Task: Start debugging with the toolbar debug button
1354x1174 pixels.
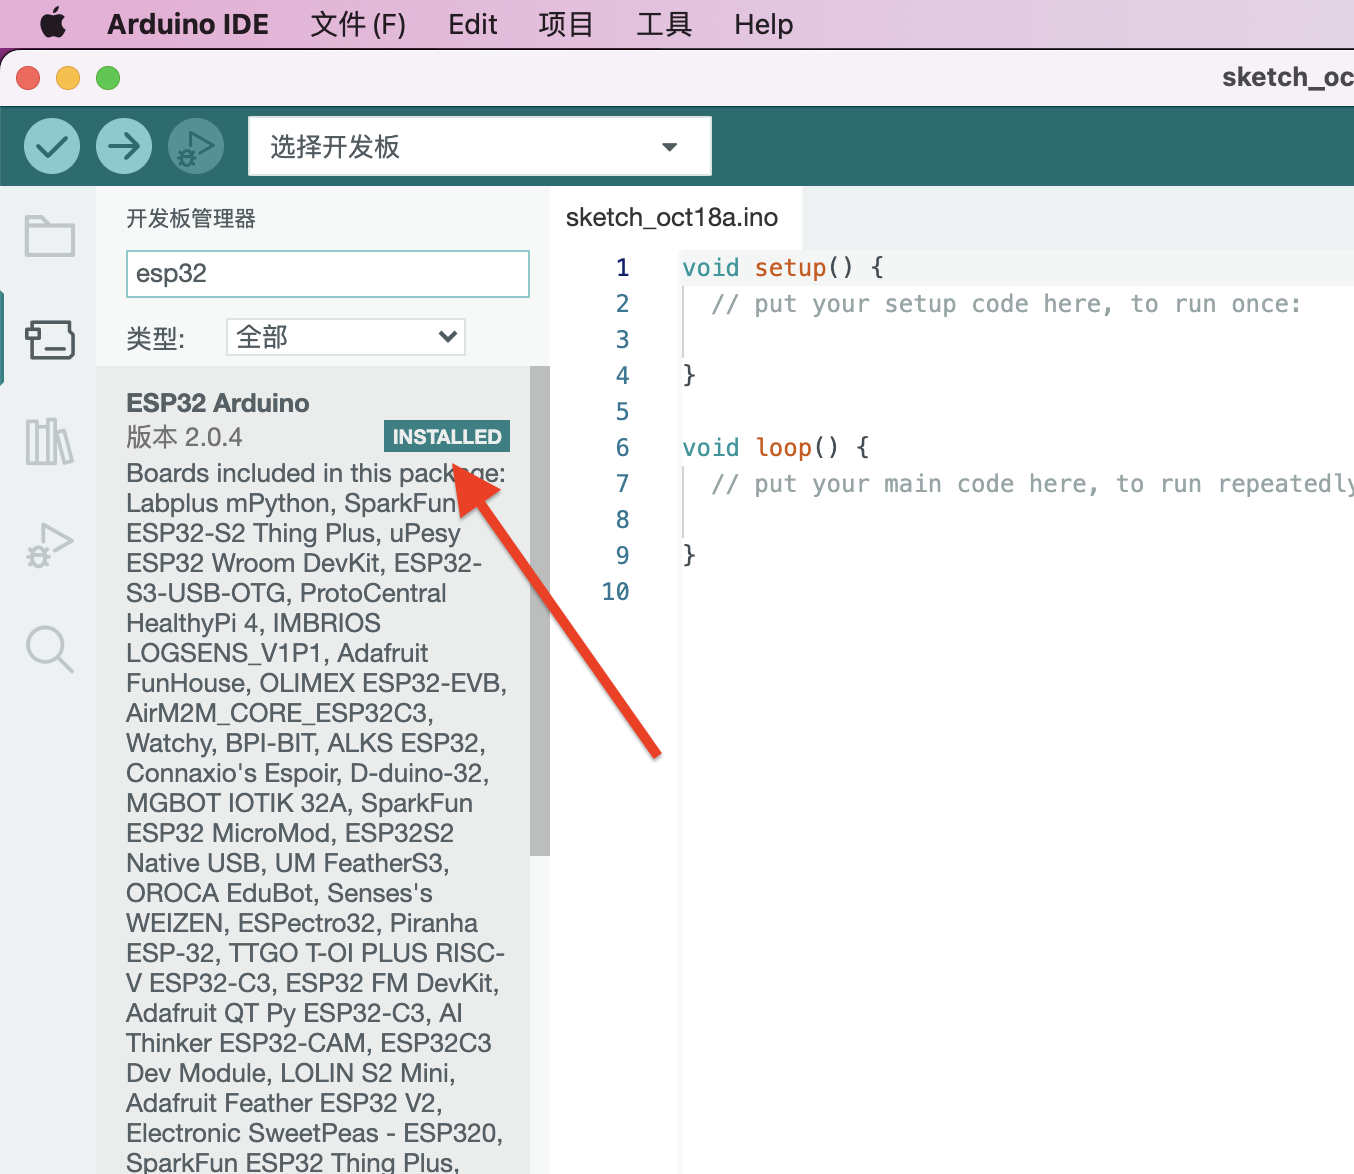Action: point(196,146)
